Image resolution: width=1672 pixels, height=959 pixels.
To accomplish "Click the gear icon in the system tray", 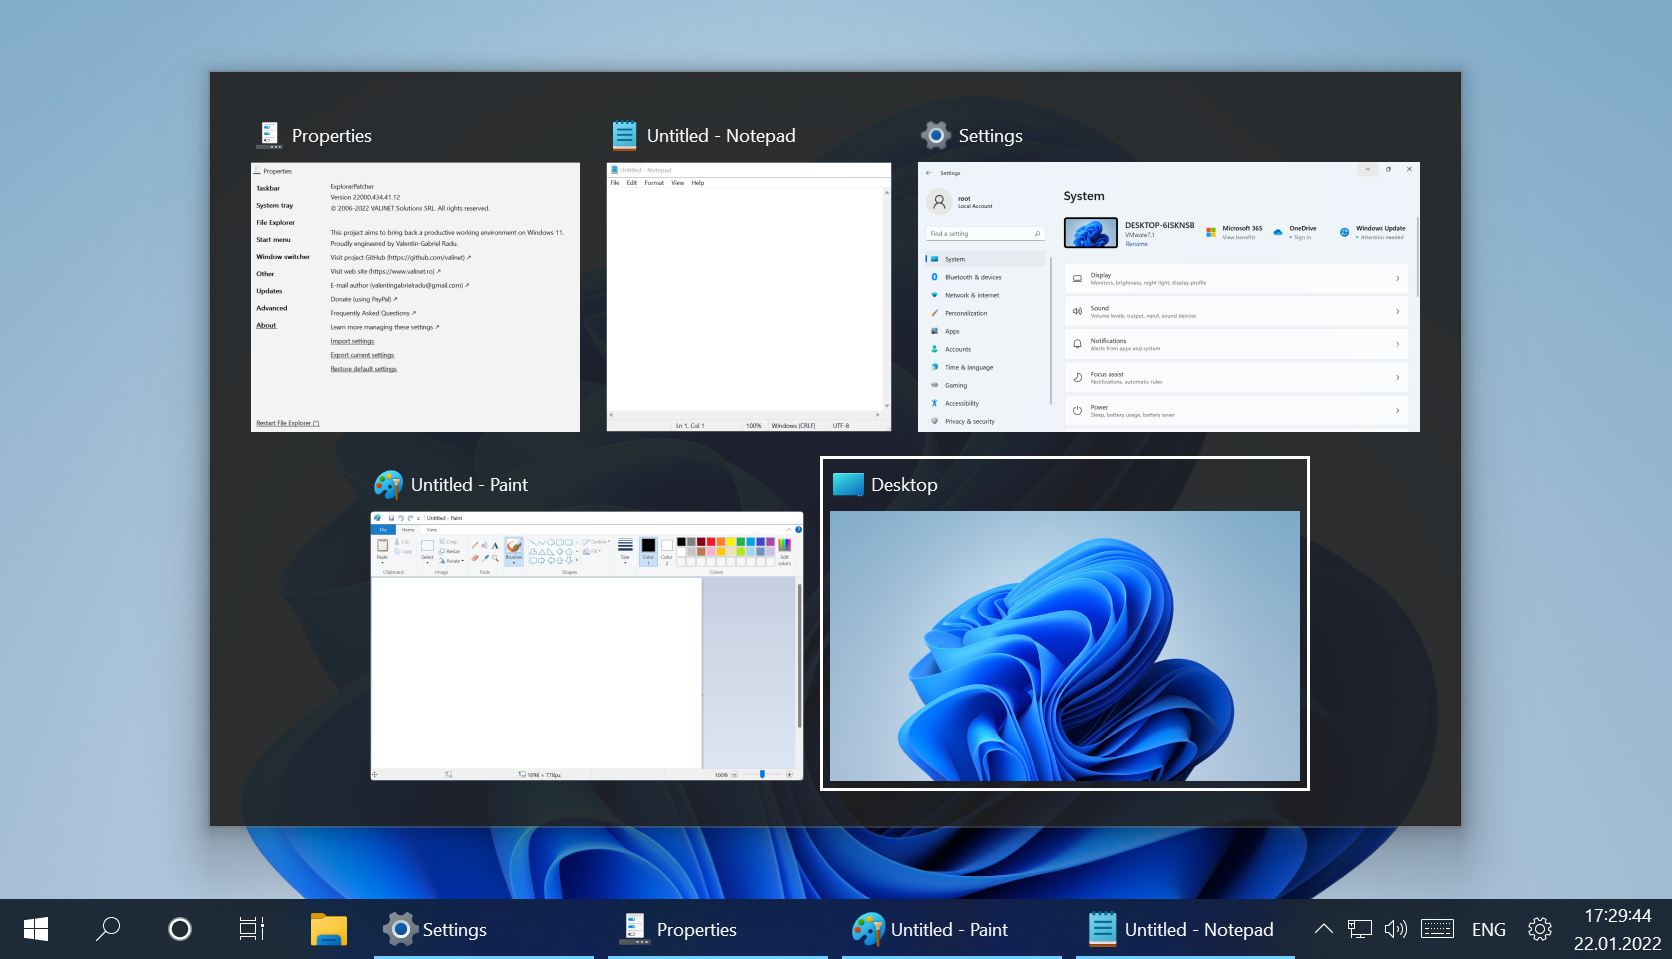I will click(x=1540, y=929).
